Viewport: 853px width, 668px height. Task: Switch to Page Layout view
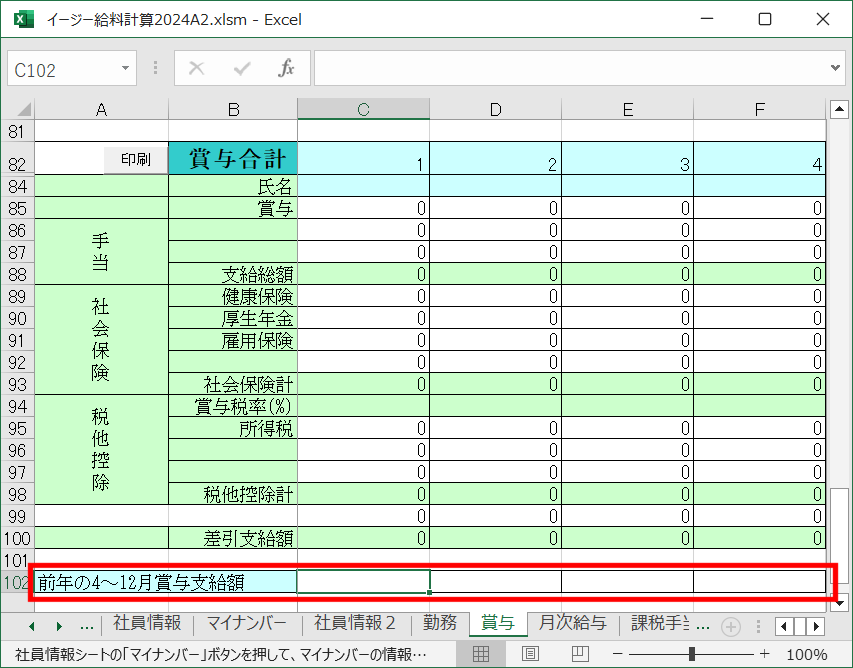tap(530, 654)
